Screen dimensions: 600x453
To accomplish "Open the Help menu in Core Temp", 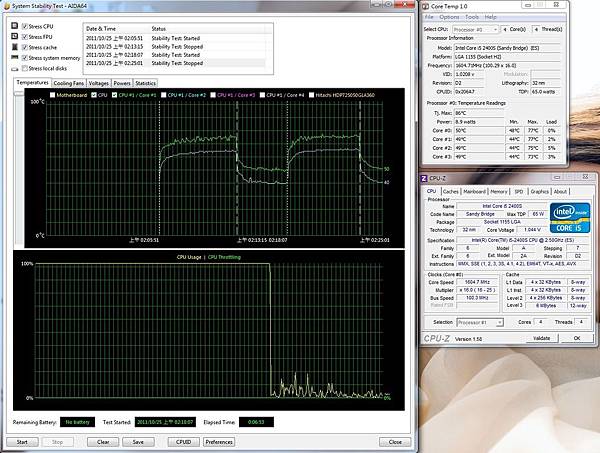I will tap(491, 17).
